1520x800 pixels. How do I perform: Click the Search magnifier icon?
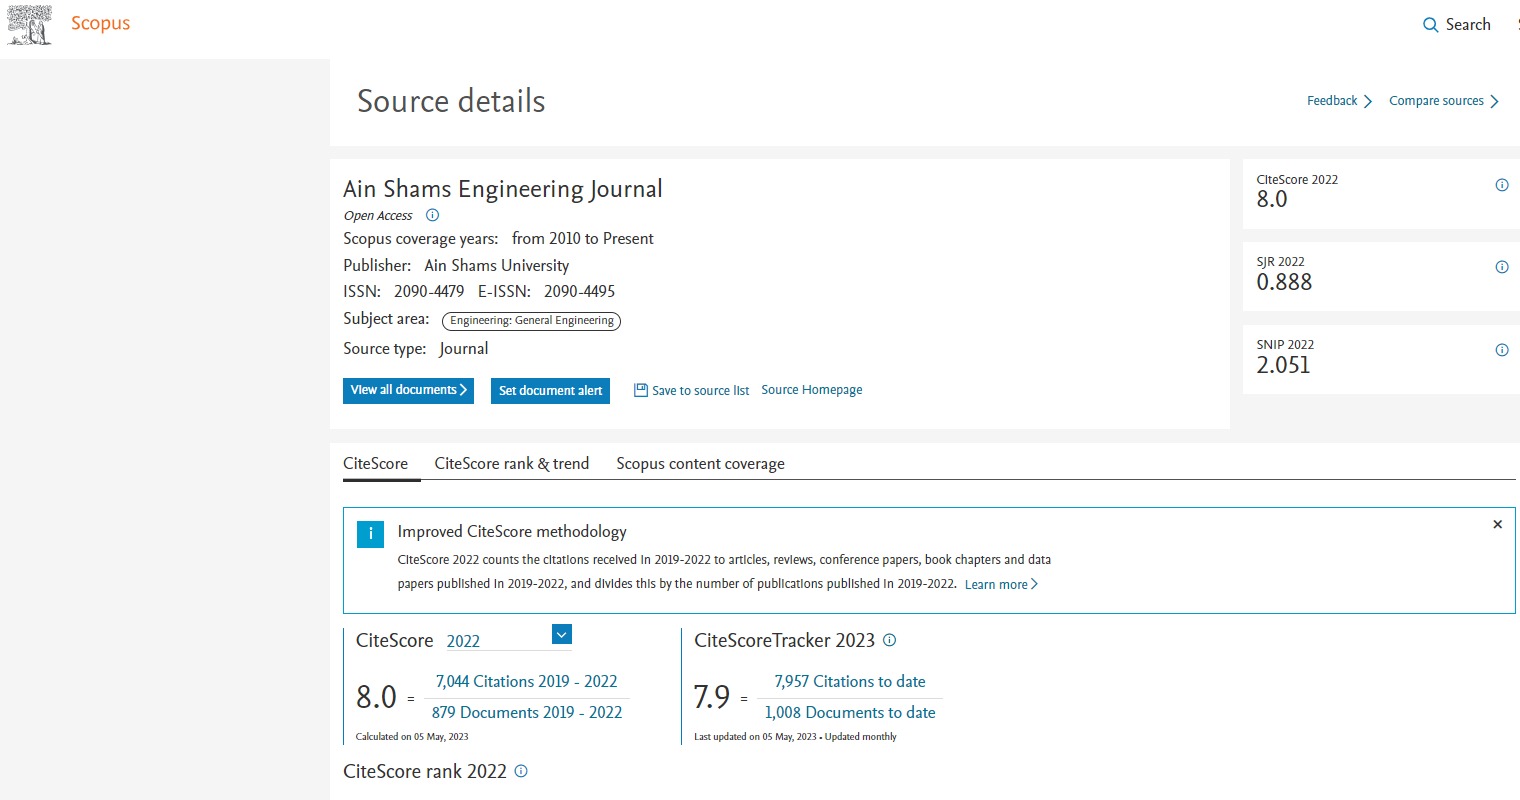(x=1430, y=25)
